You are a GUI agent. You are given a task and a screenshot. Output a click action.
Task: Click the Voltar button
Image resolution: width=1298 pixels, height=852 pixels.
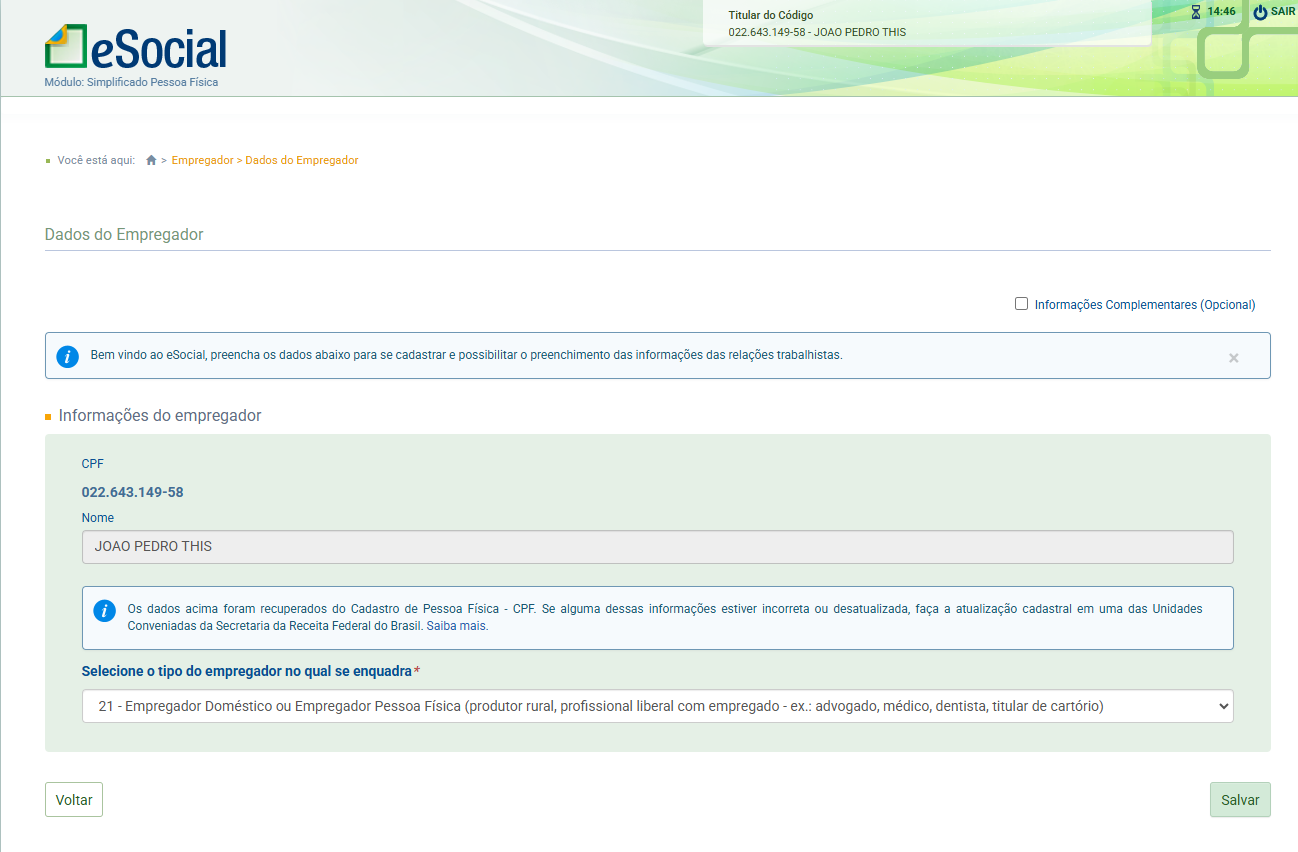tap(74, 800)
